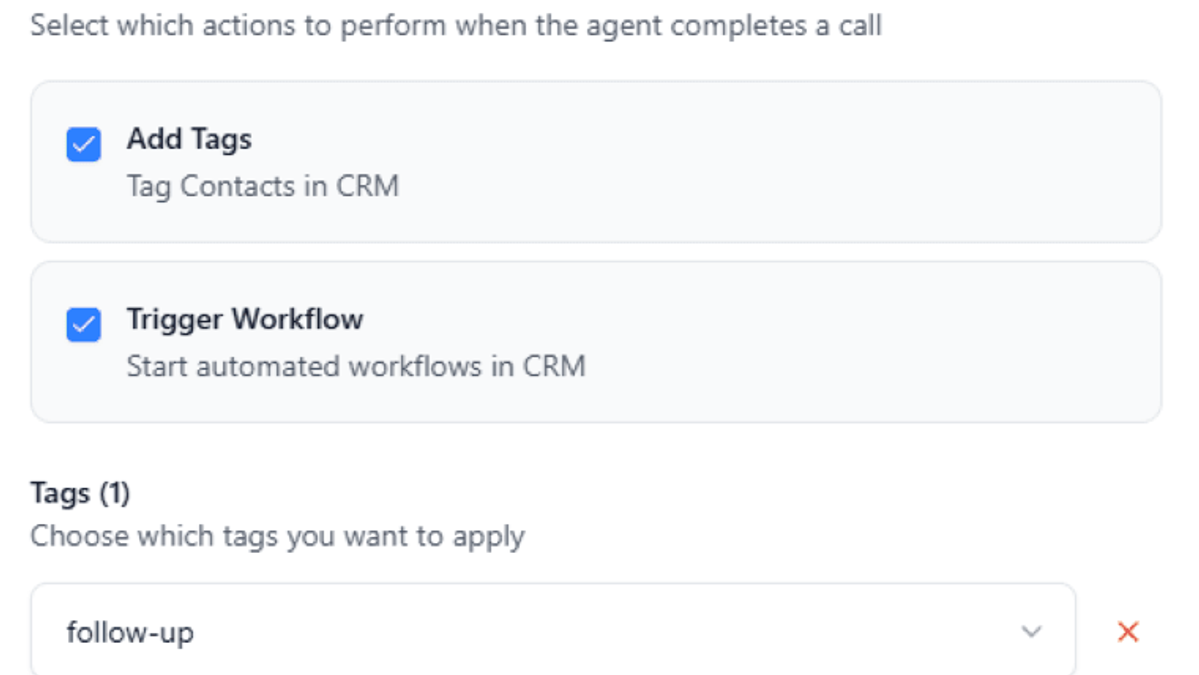Click the Select which actions to perform instruction

point(456,26)
